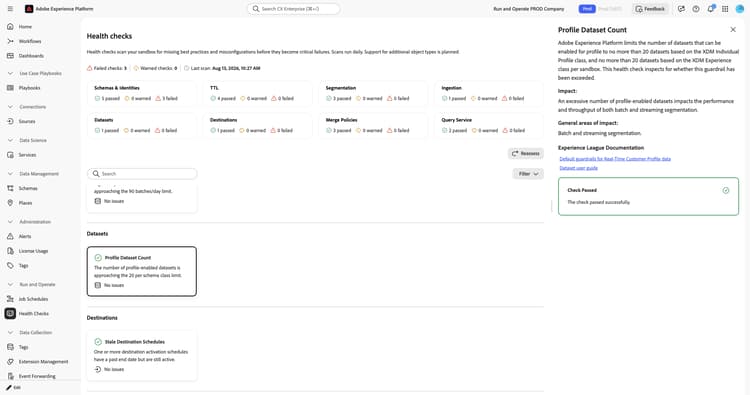
Task: Open the Profile Dataset Count check card
Action: (x=142, y=271)
